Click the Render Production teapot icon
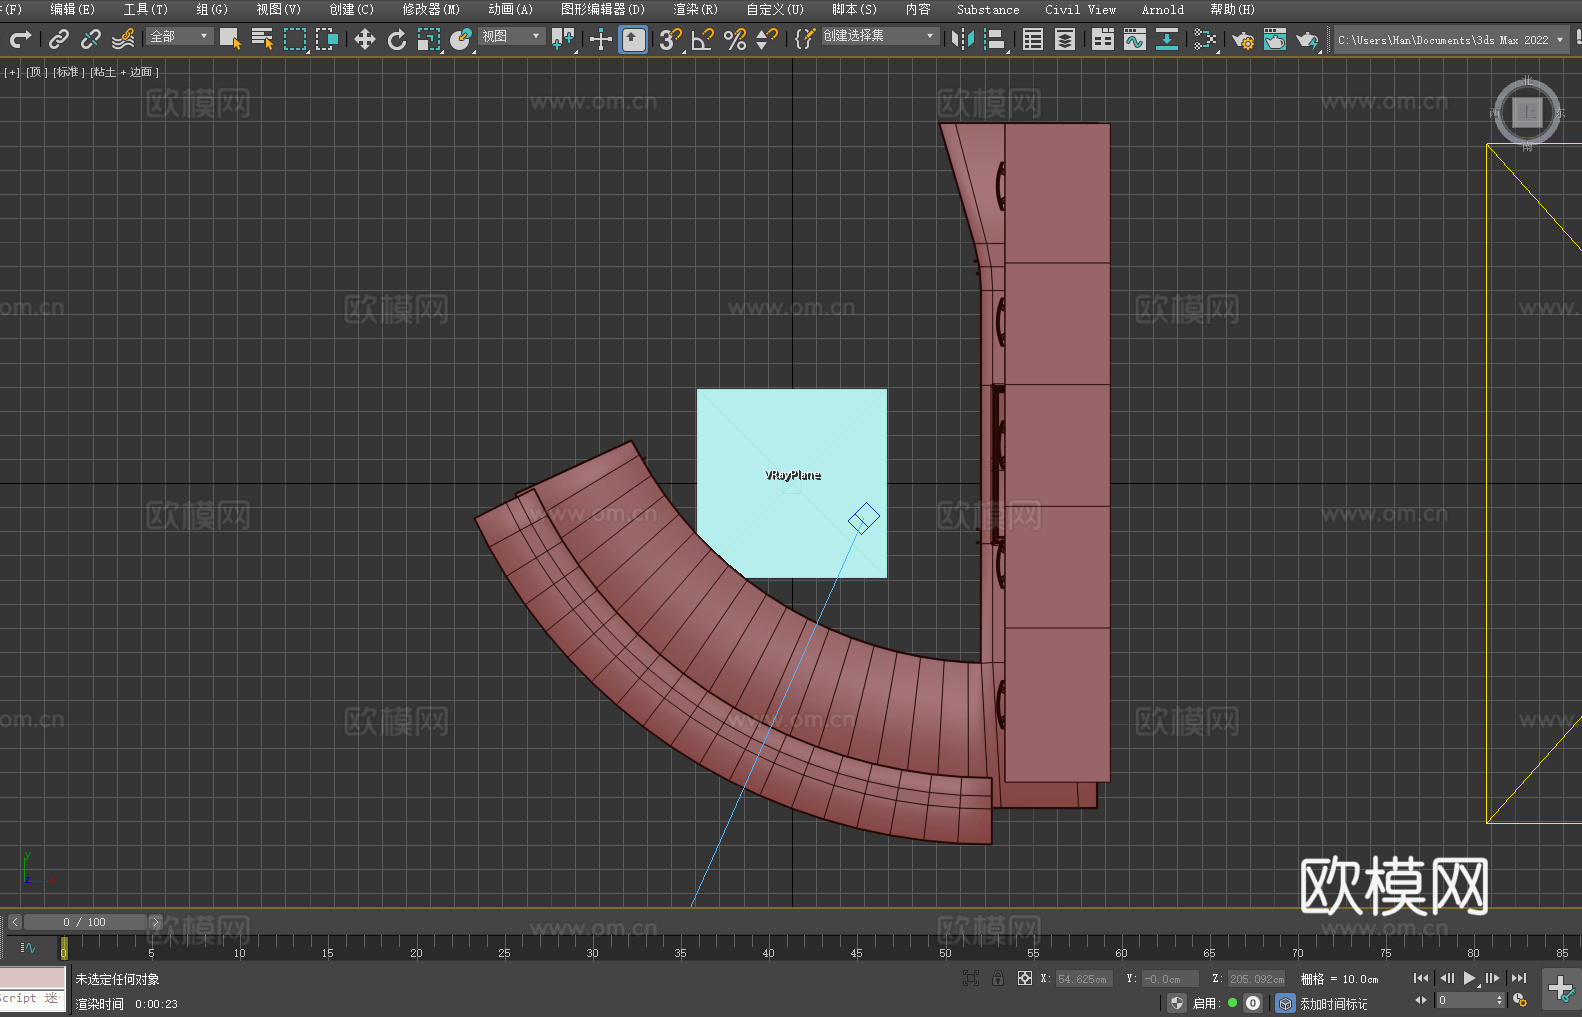Image resolution: width=1582 pixels, height=1017 pixels. click(1307, 39)
